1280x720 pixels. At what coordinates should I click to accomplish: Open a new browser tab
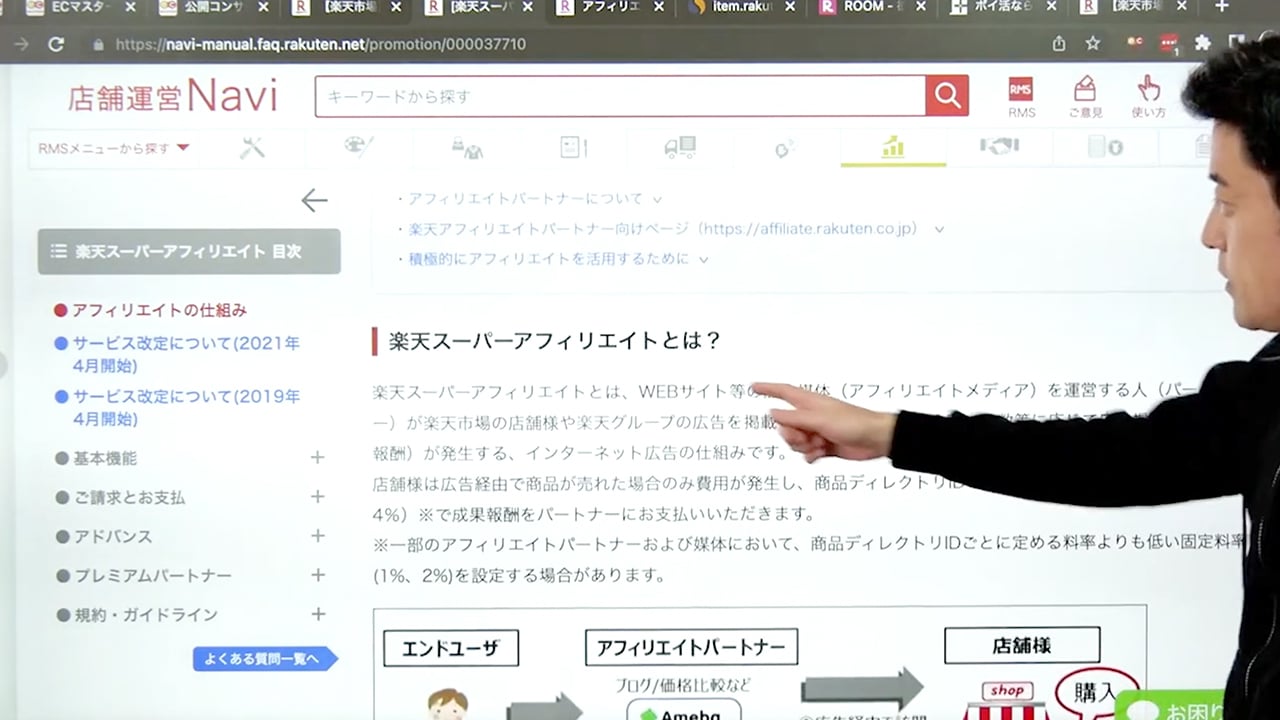click(1221, 7)
